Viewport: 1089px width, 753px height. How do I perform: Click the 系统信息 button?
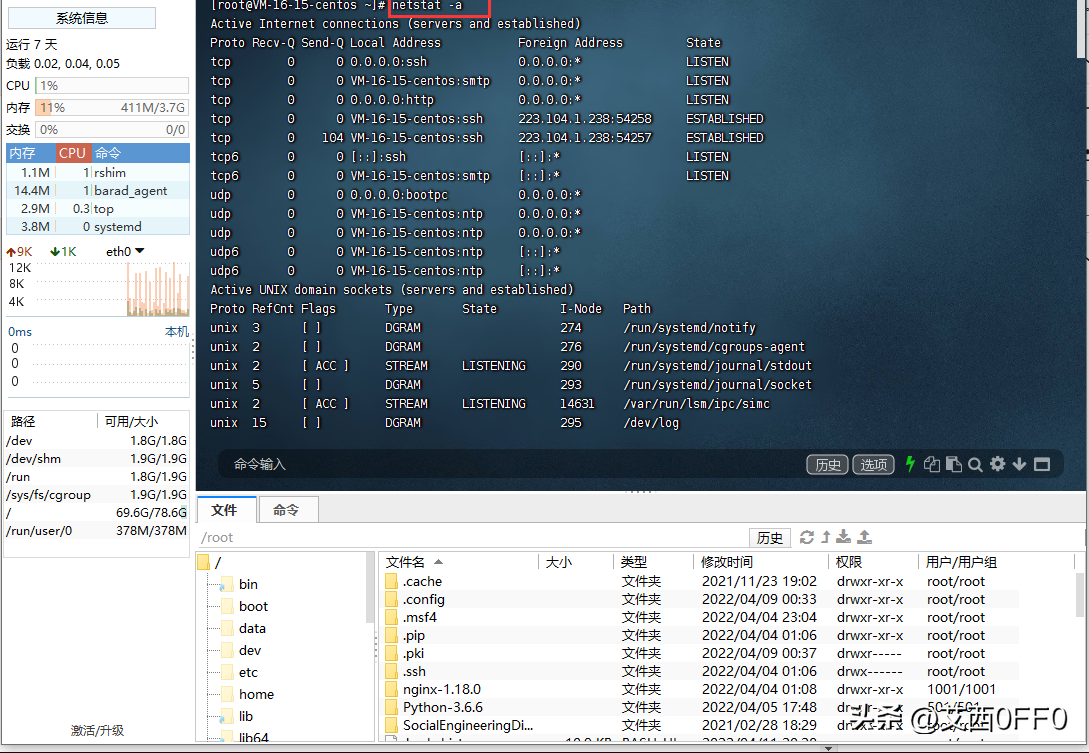coord(82,18)
